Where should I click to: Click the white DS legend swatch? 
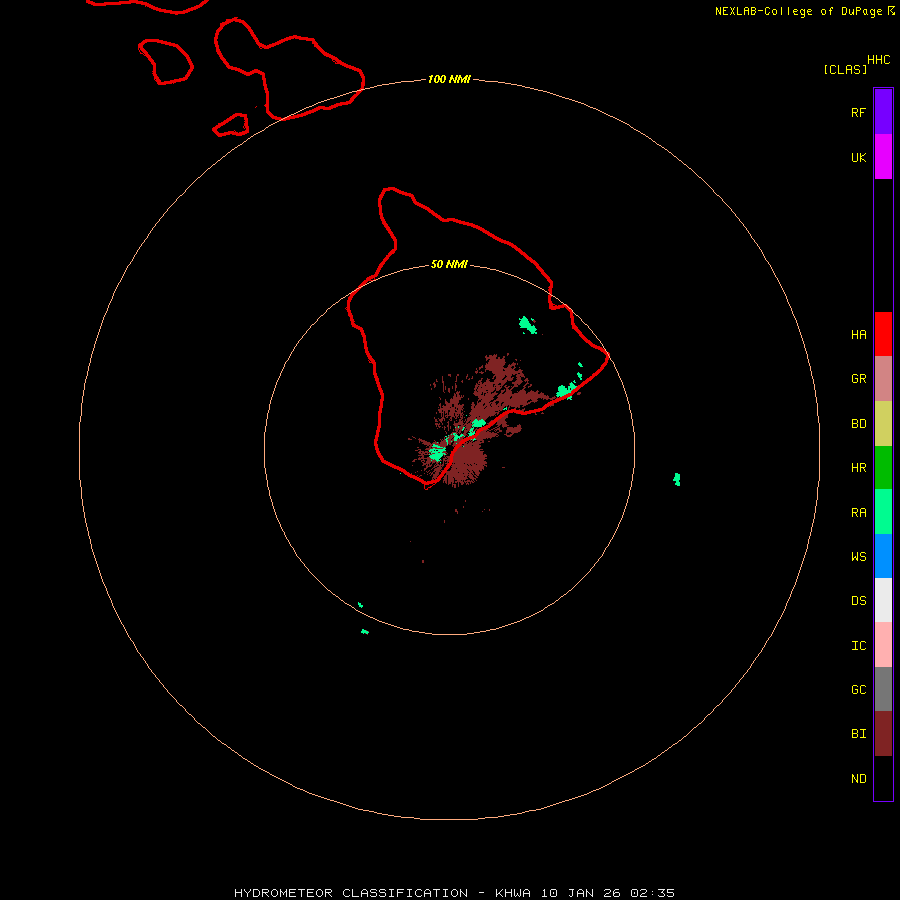(883, 600)
